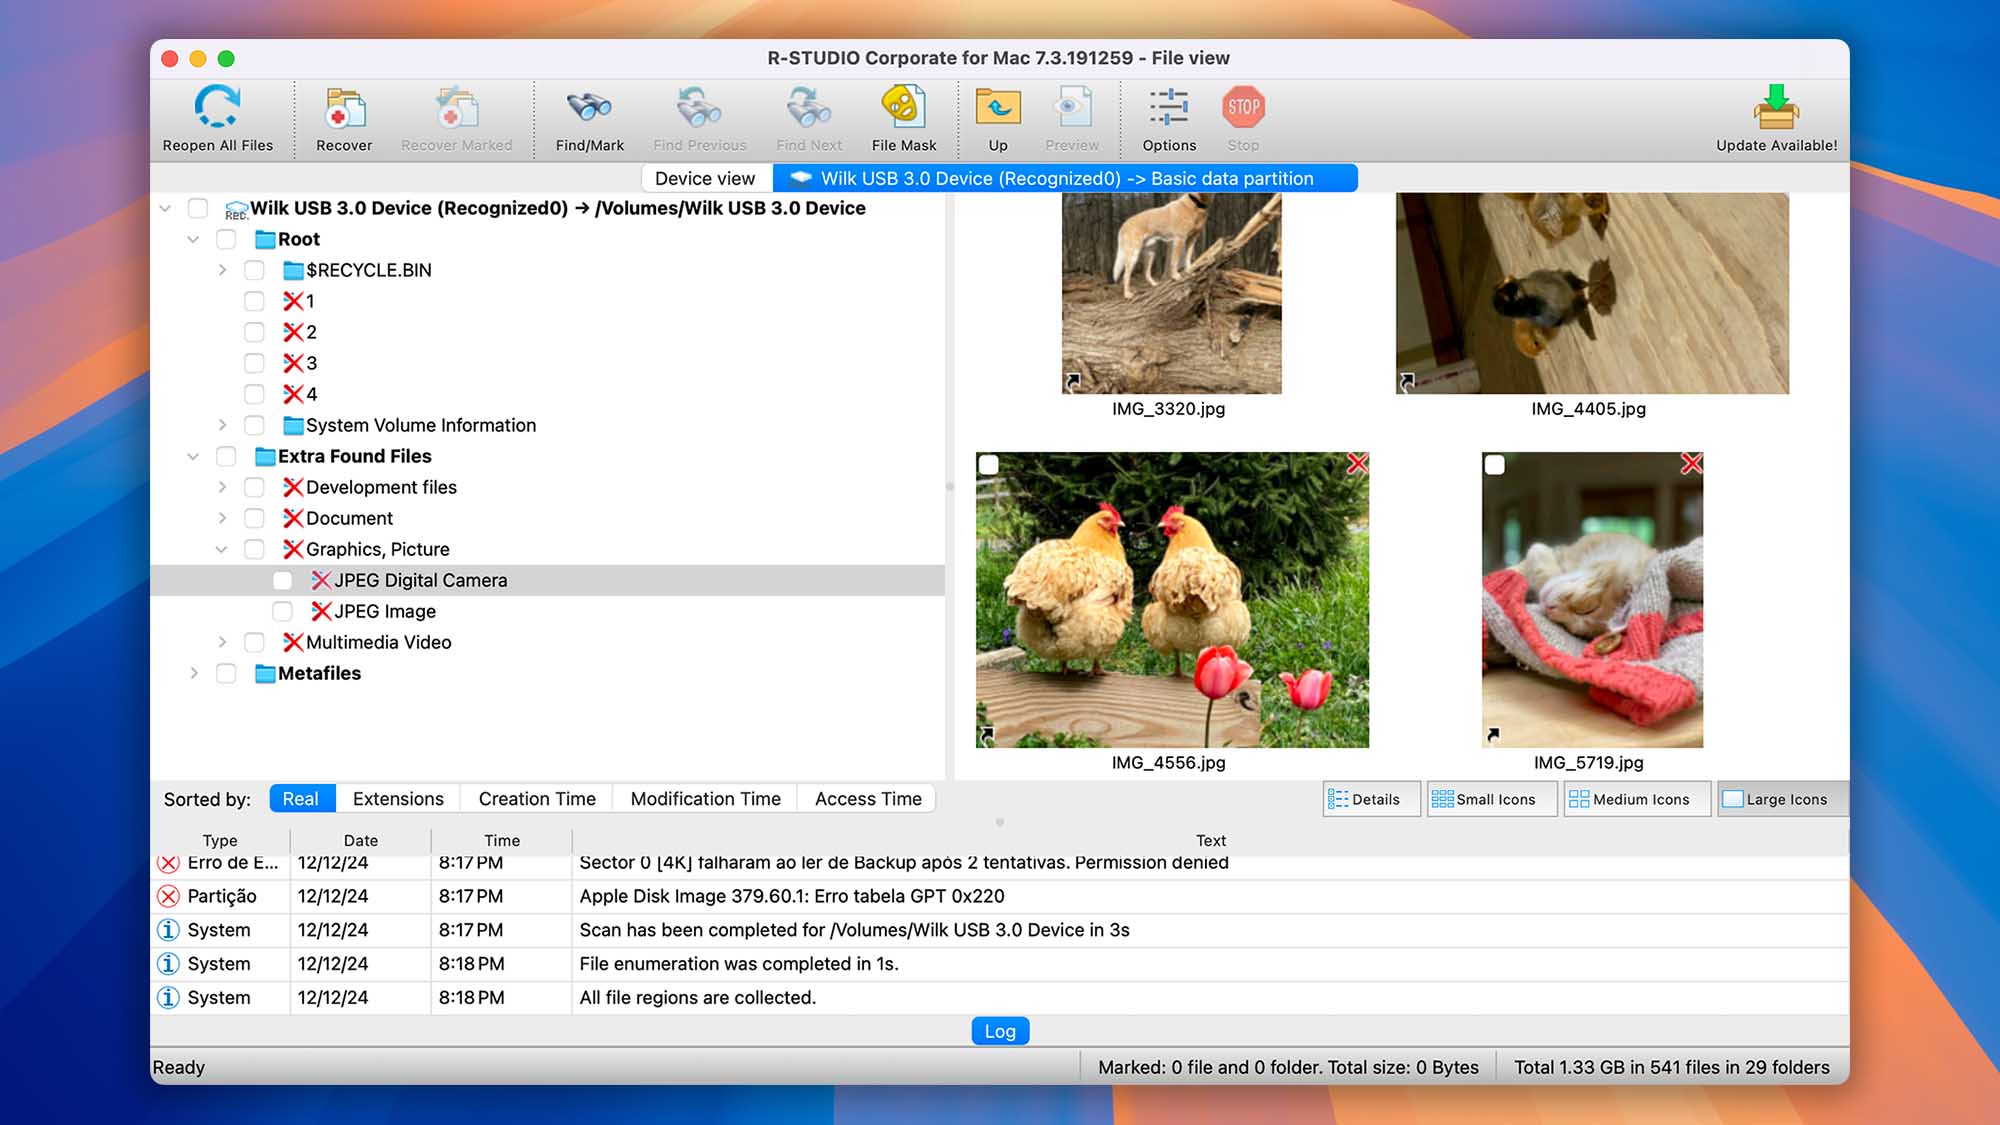
Task: Click the error icon on Partição log row
Action: (168, 896)
